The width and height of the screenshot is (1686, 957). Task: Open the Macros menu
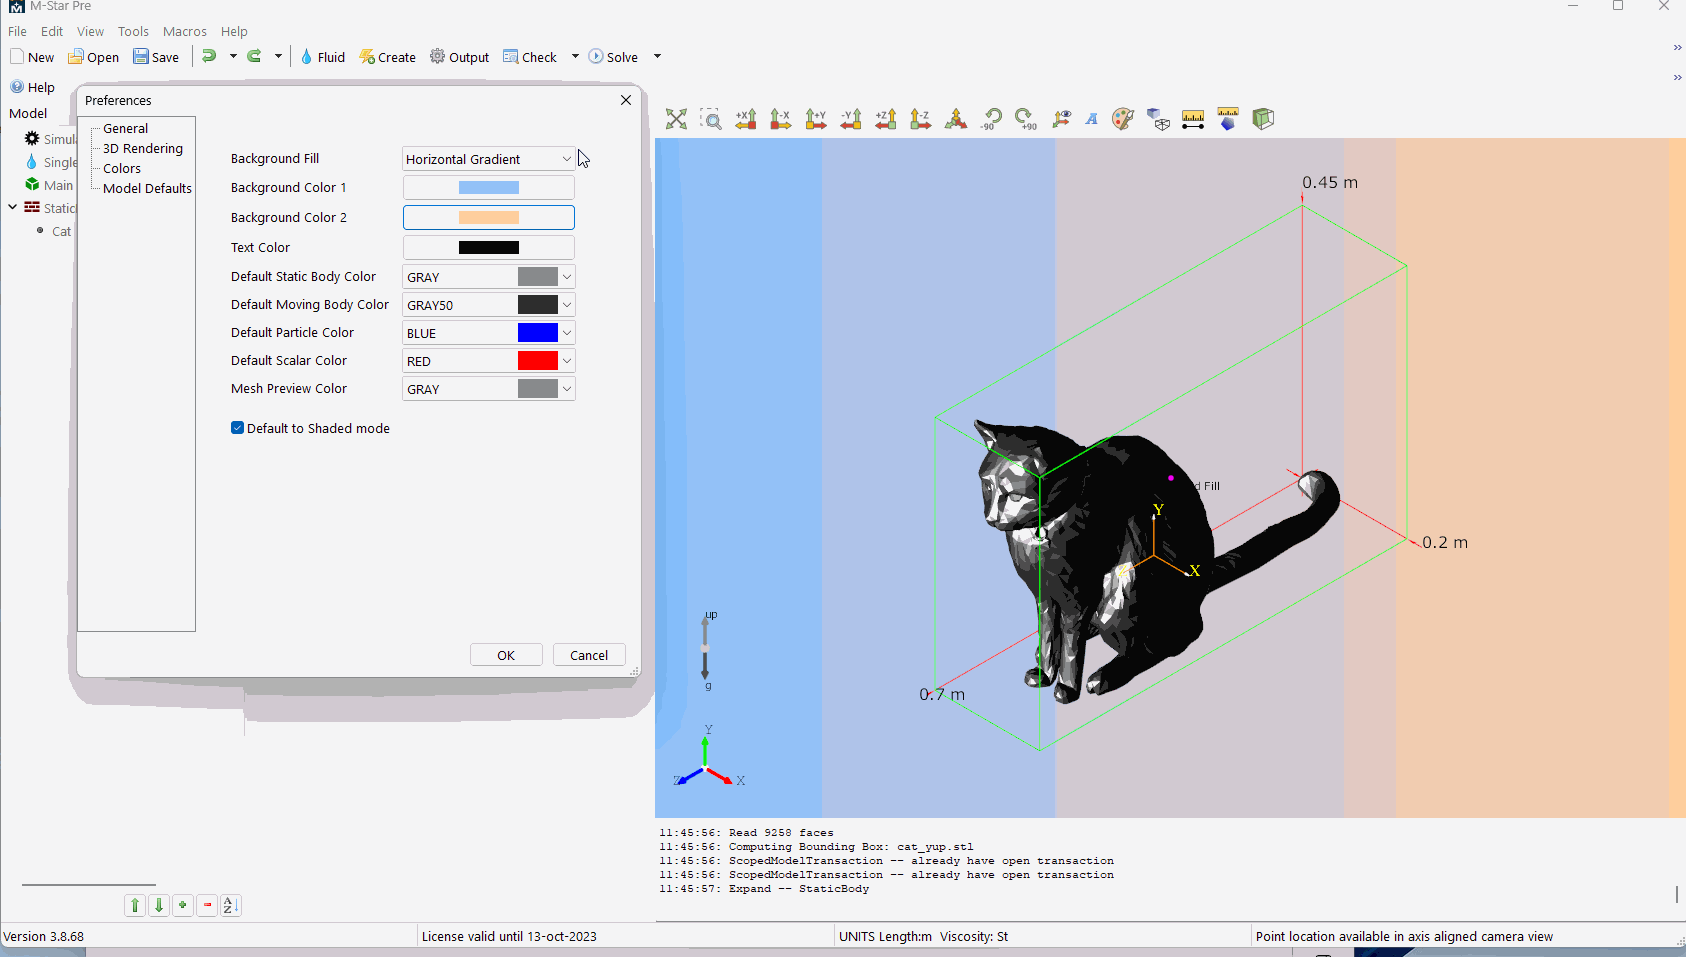[x=185, y=31]
